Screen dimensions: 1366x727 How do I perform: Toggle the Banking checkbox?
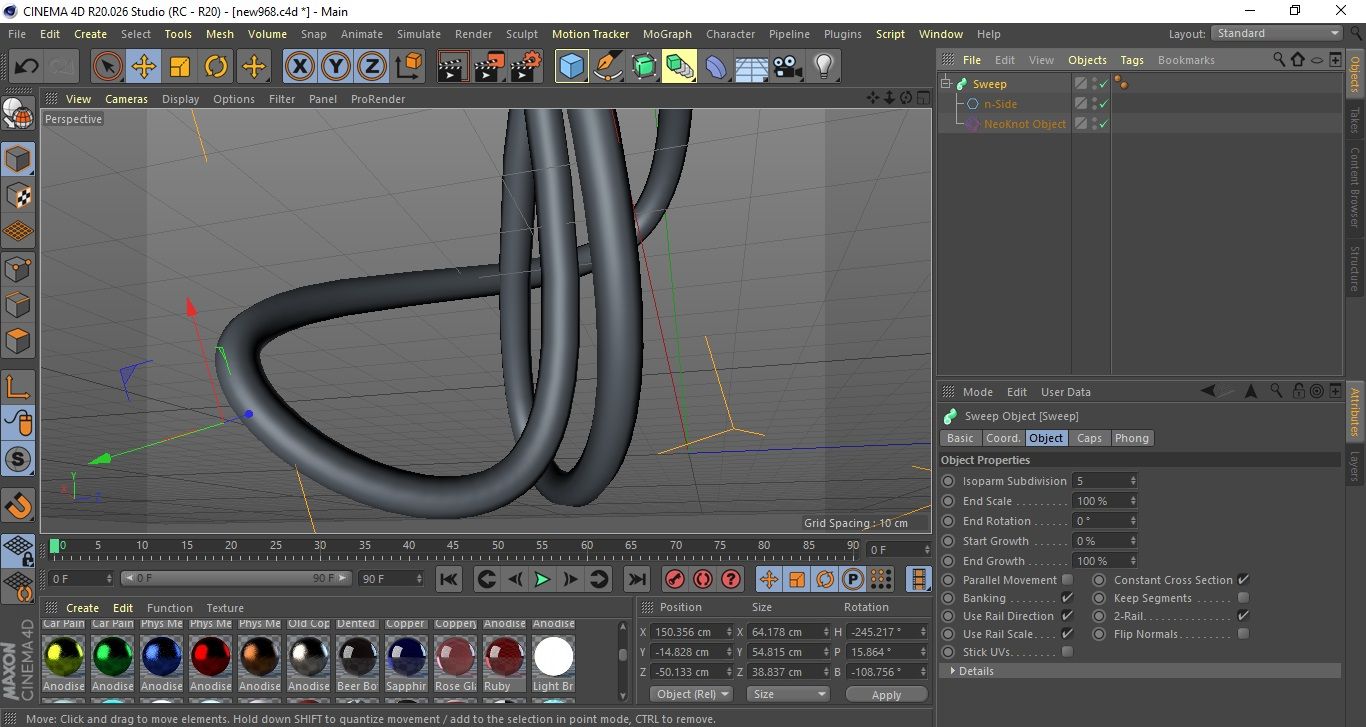[1067, 598]
